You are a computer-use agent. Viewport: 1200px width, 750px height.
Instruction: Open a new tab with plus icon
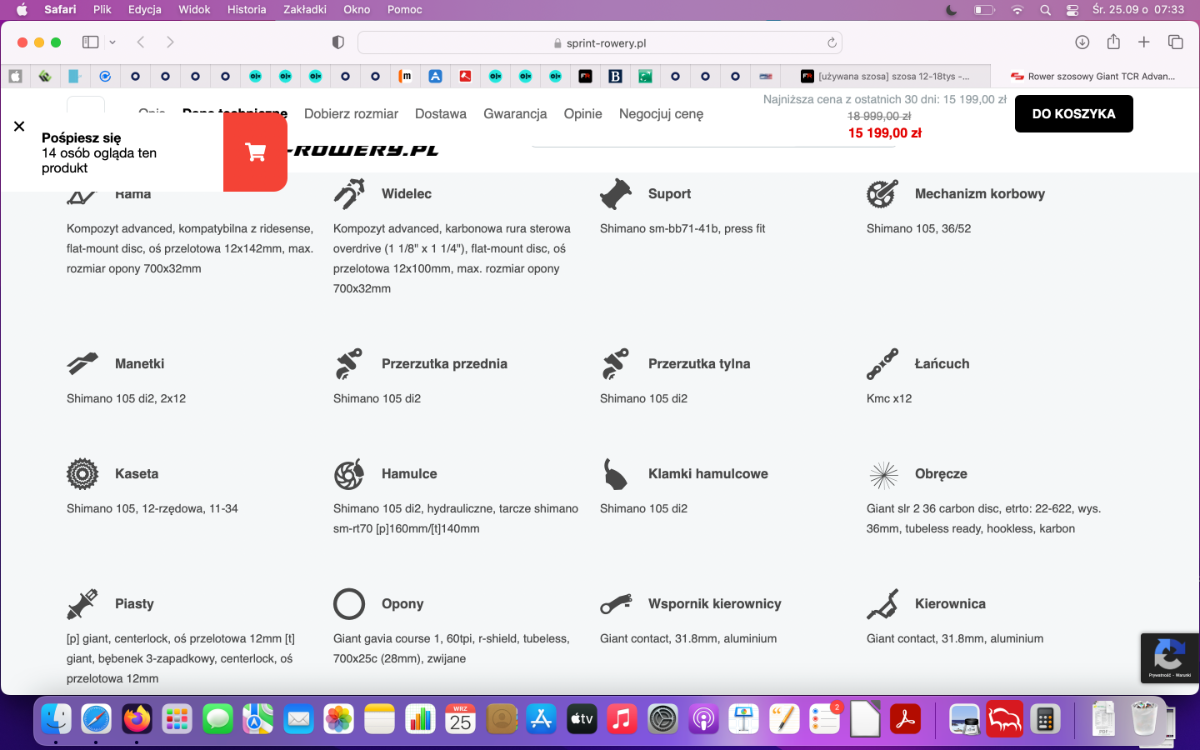(x=1144, y=42)
